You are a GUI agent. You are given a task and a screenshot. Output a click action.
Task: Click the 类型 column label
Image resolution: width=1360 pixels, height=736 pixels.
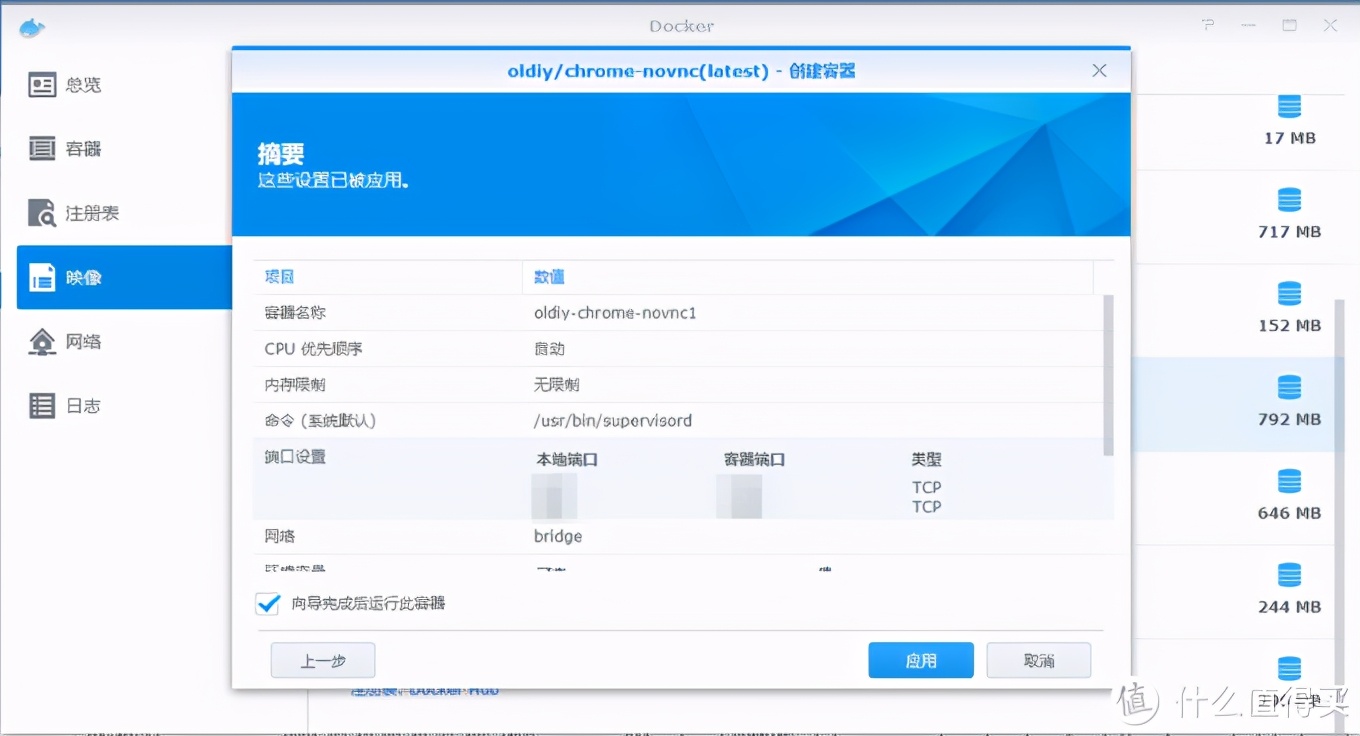pos(926,460)
